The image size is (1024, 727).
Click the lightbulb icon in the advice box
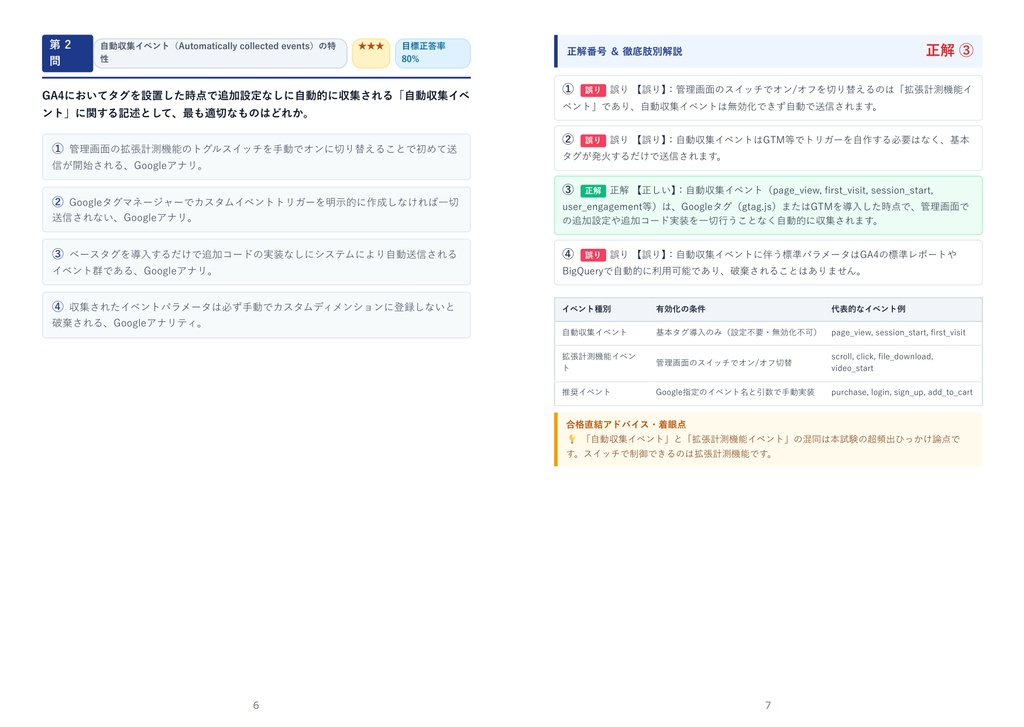pos(572,440)
